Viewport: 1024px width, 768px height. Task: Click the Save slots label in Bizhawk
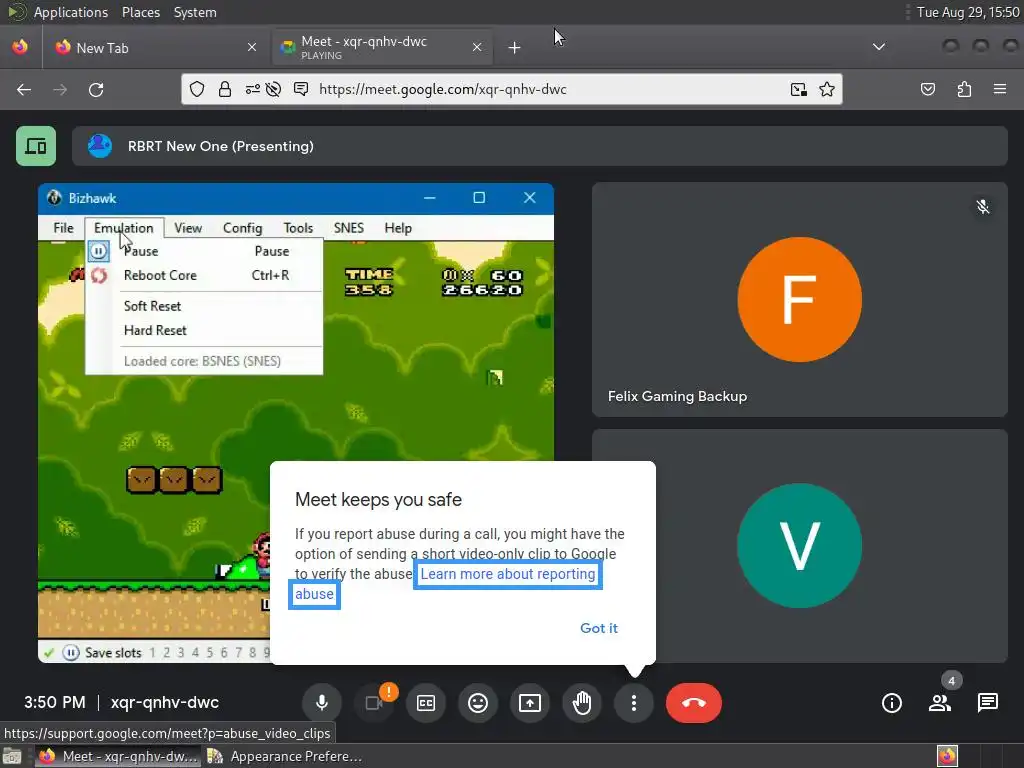coord(113,652)
